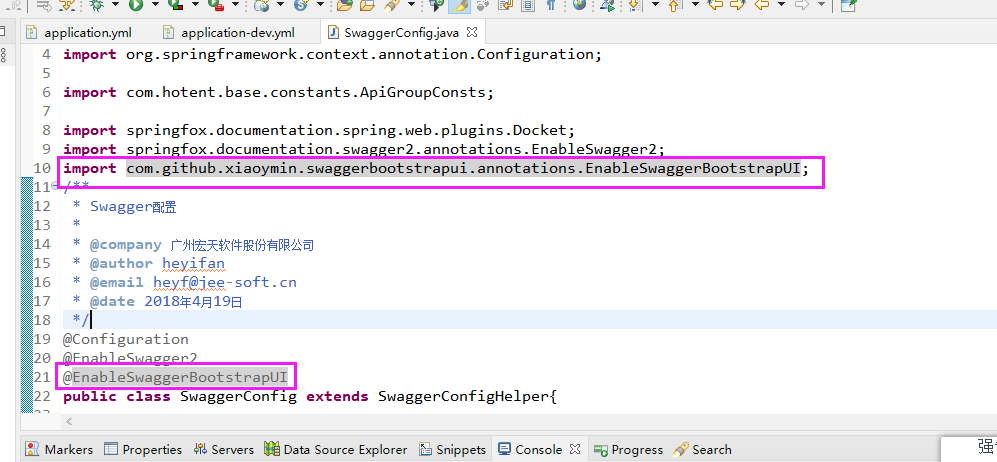Click the author name heyifan
Image resolution: width=997 pixels, height=462 pixels.
click(x=193, y=263)
